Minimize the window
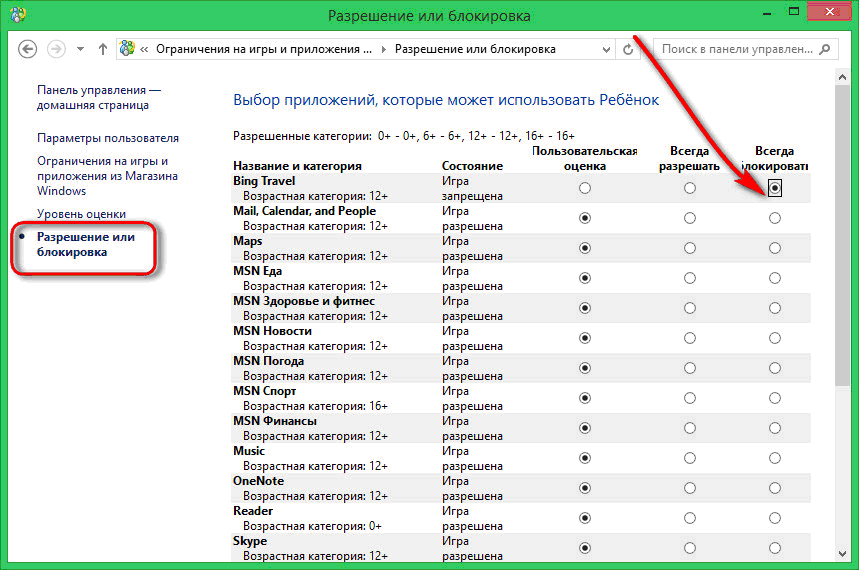 tap(767, 13)
